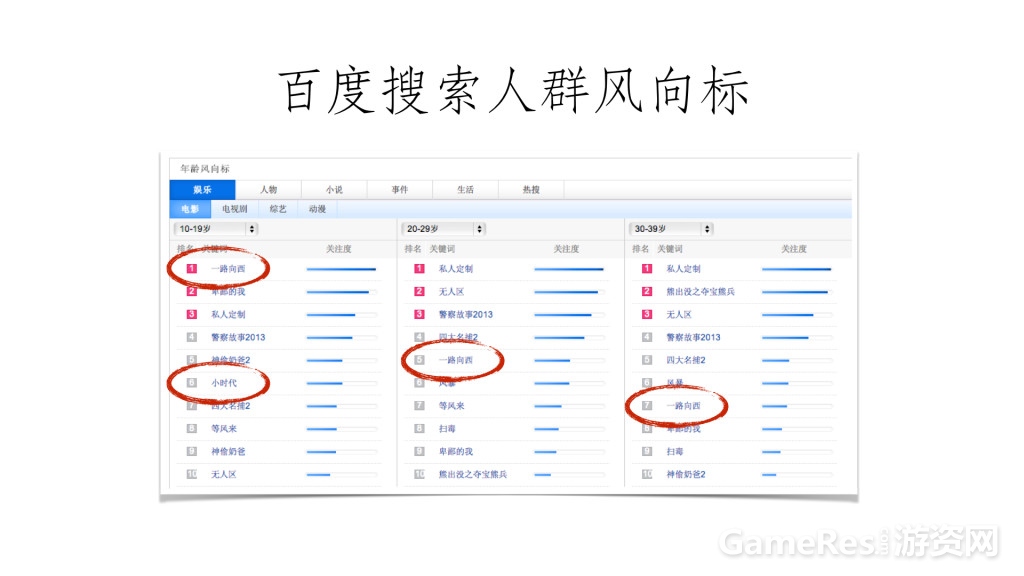Open the 人物 tab
The image size is (1024, 576).
(x=268, y=189)
